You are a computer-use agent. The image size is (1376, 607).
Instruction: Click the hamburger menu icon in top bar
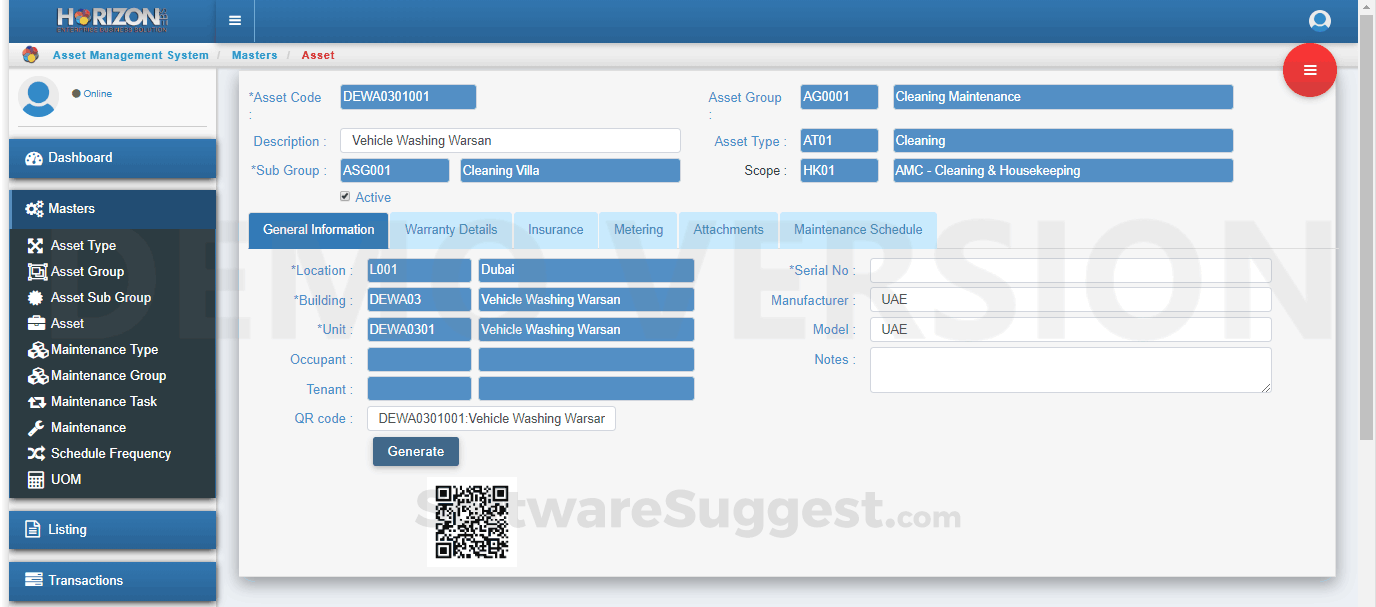pyautogui.click(x=234, y=20)
